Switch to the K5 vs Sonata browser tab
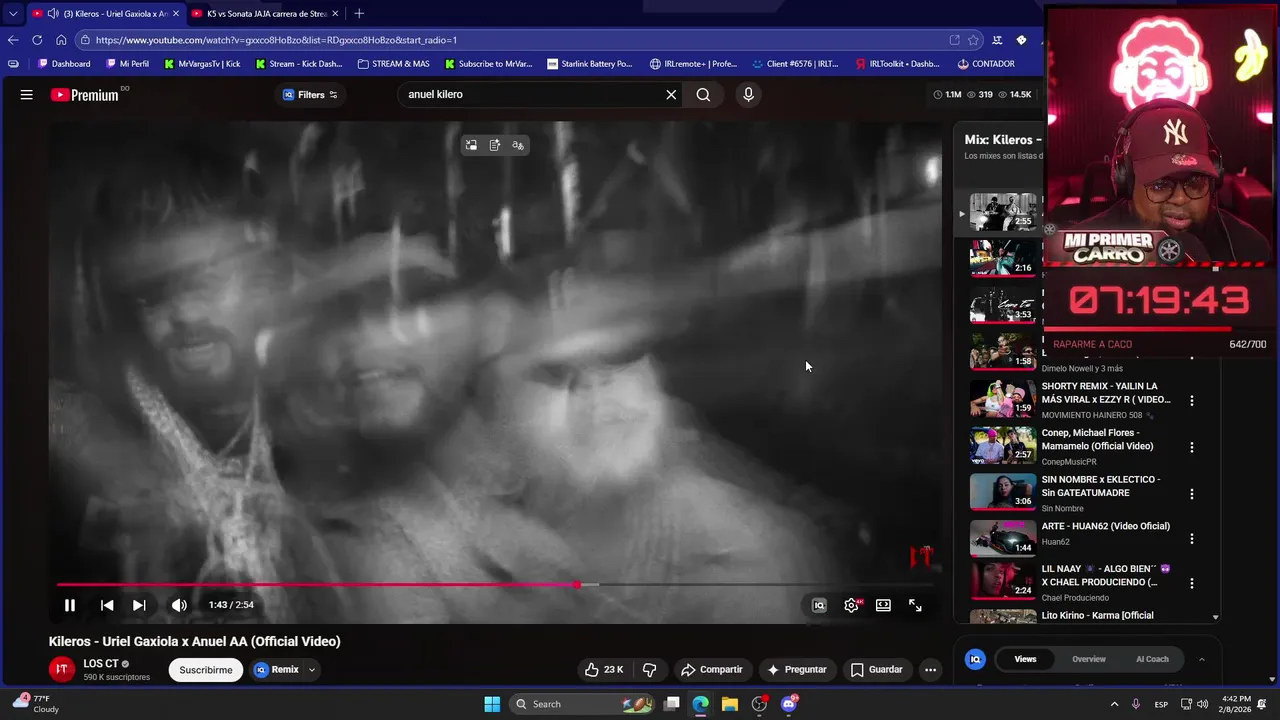Image resolution: width=1280 pixels, height=720 pixels. [265, 14]
